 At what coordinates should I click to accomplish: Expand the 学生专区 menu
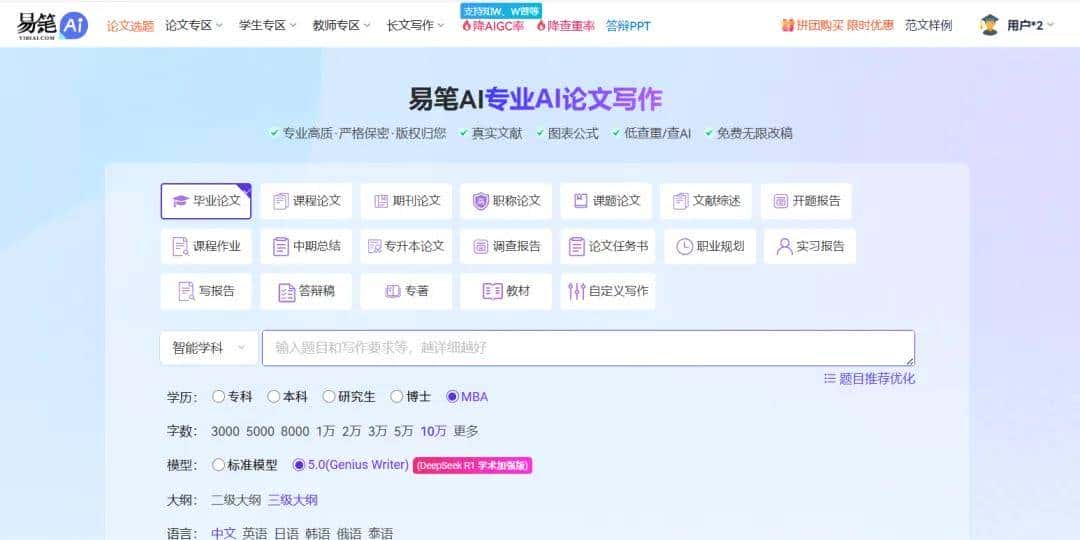268,25
